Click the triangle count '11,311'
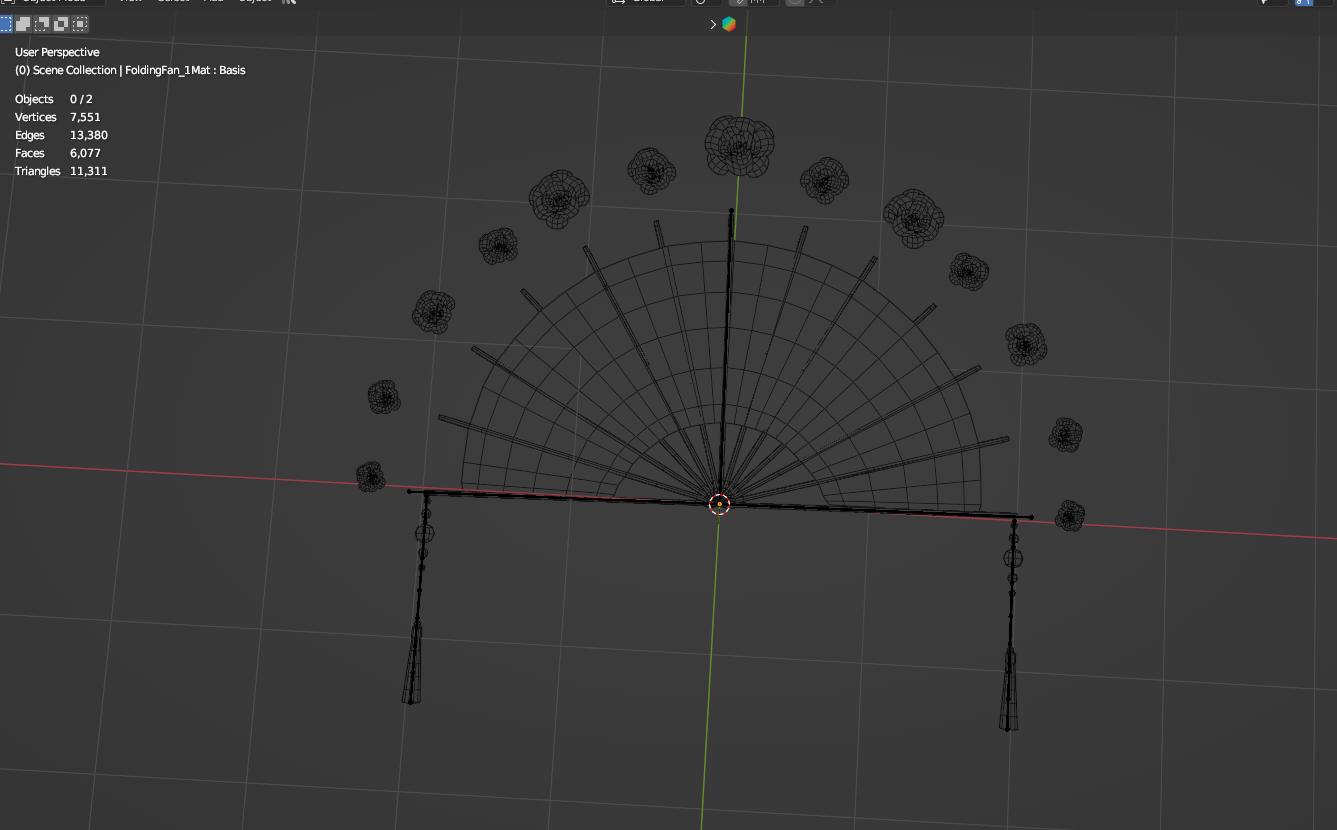1337x830 pixels. point(89,171)
